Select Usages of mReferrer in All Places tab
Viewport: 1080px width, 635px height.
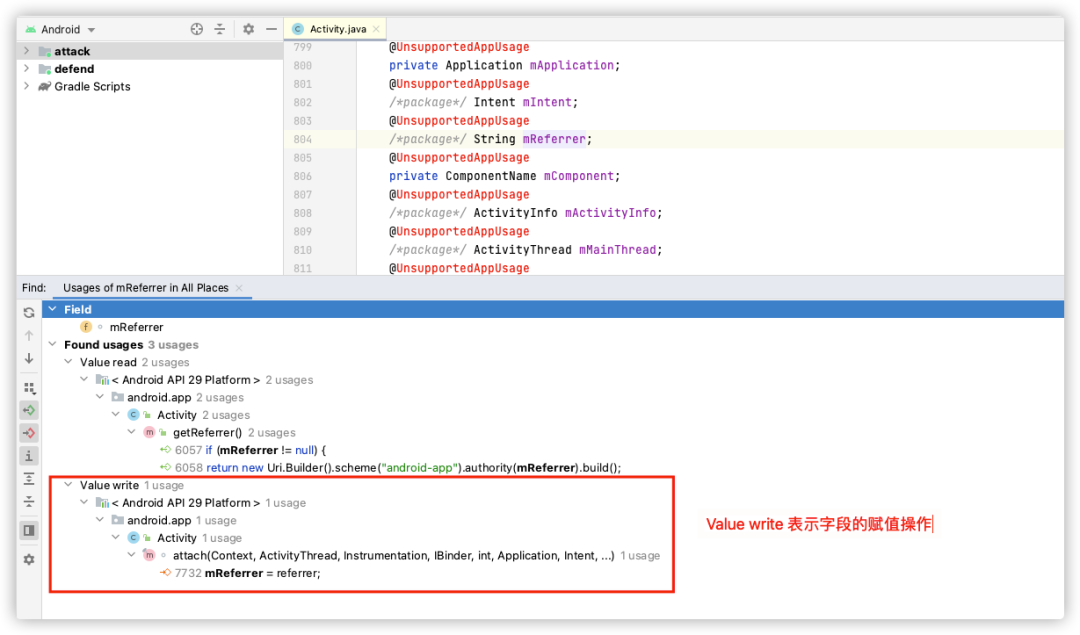(x=145, y=288)
